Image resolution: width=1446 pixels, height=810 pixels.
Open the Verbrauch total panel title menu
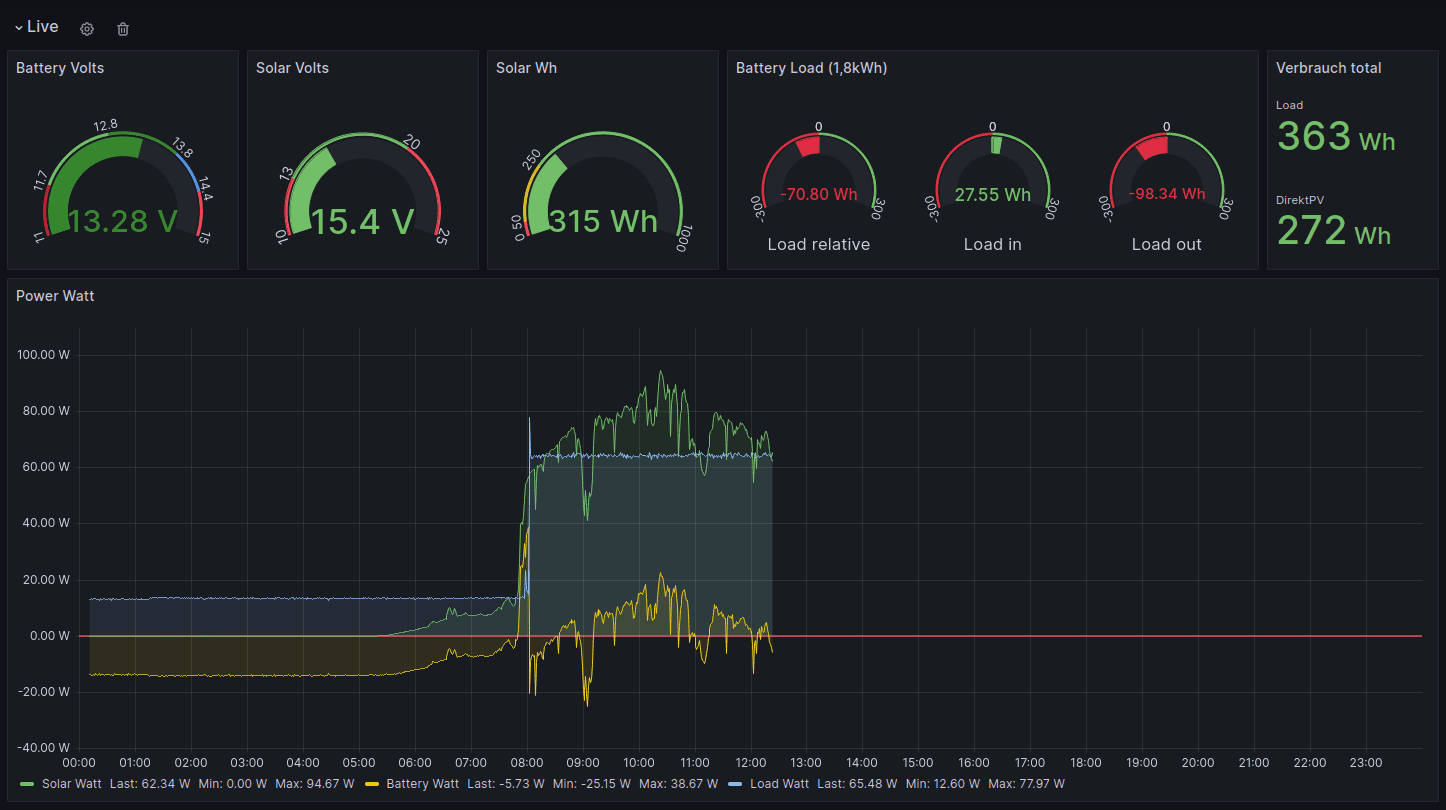click(x=1328, y=68)
